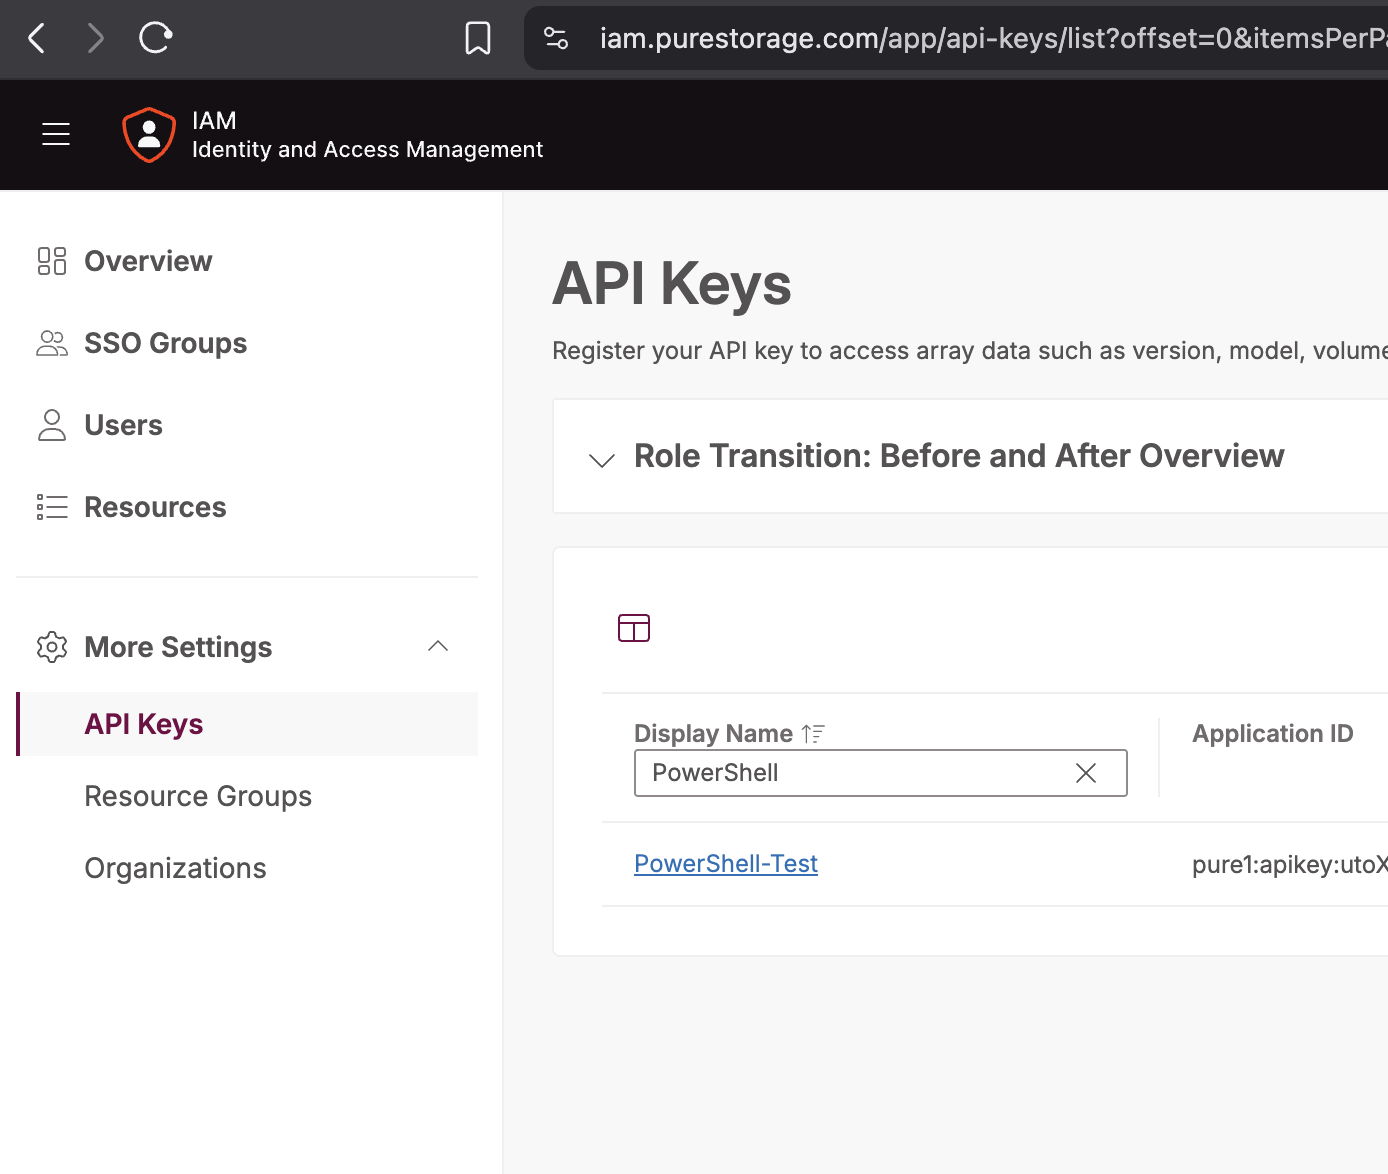
Task: Open Resource Groups submenu item
Action: (x=198, y=796)
